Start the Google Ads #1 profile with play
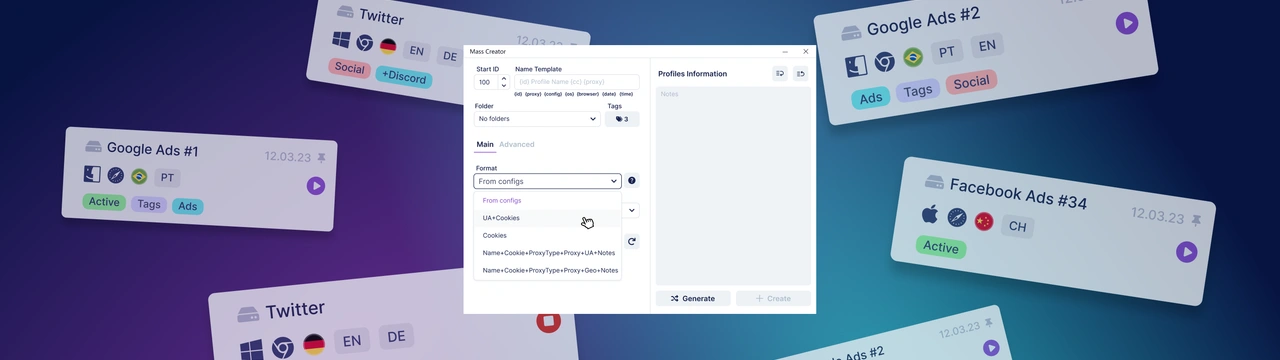The image size is (1280, 360). 316,185
